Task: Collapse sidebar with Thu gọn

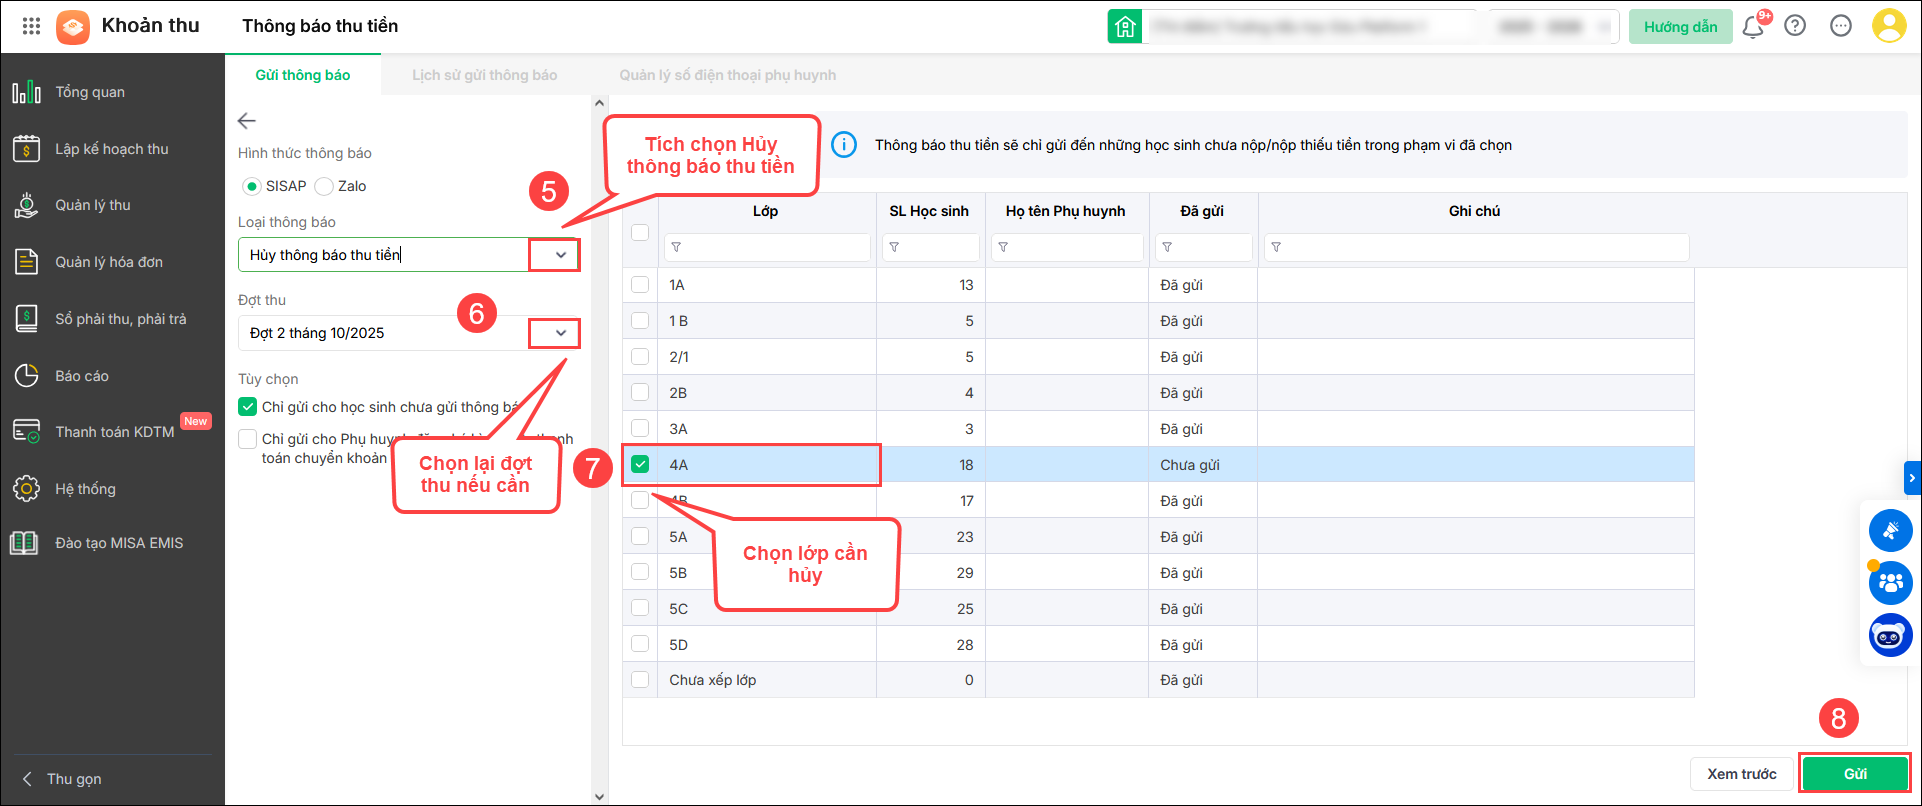Action: click(x=62, y=779)
